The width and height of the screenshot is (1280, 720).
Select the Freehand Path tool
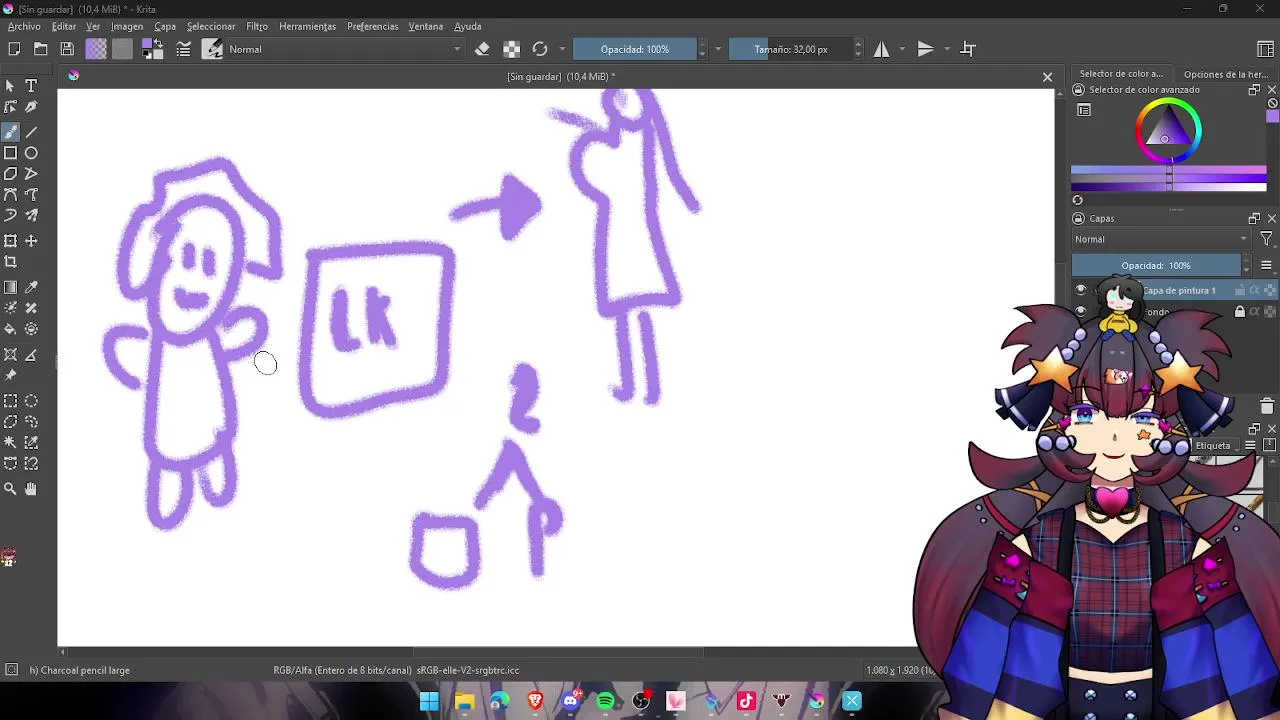pyautogui.click(x=31, y=195)
